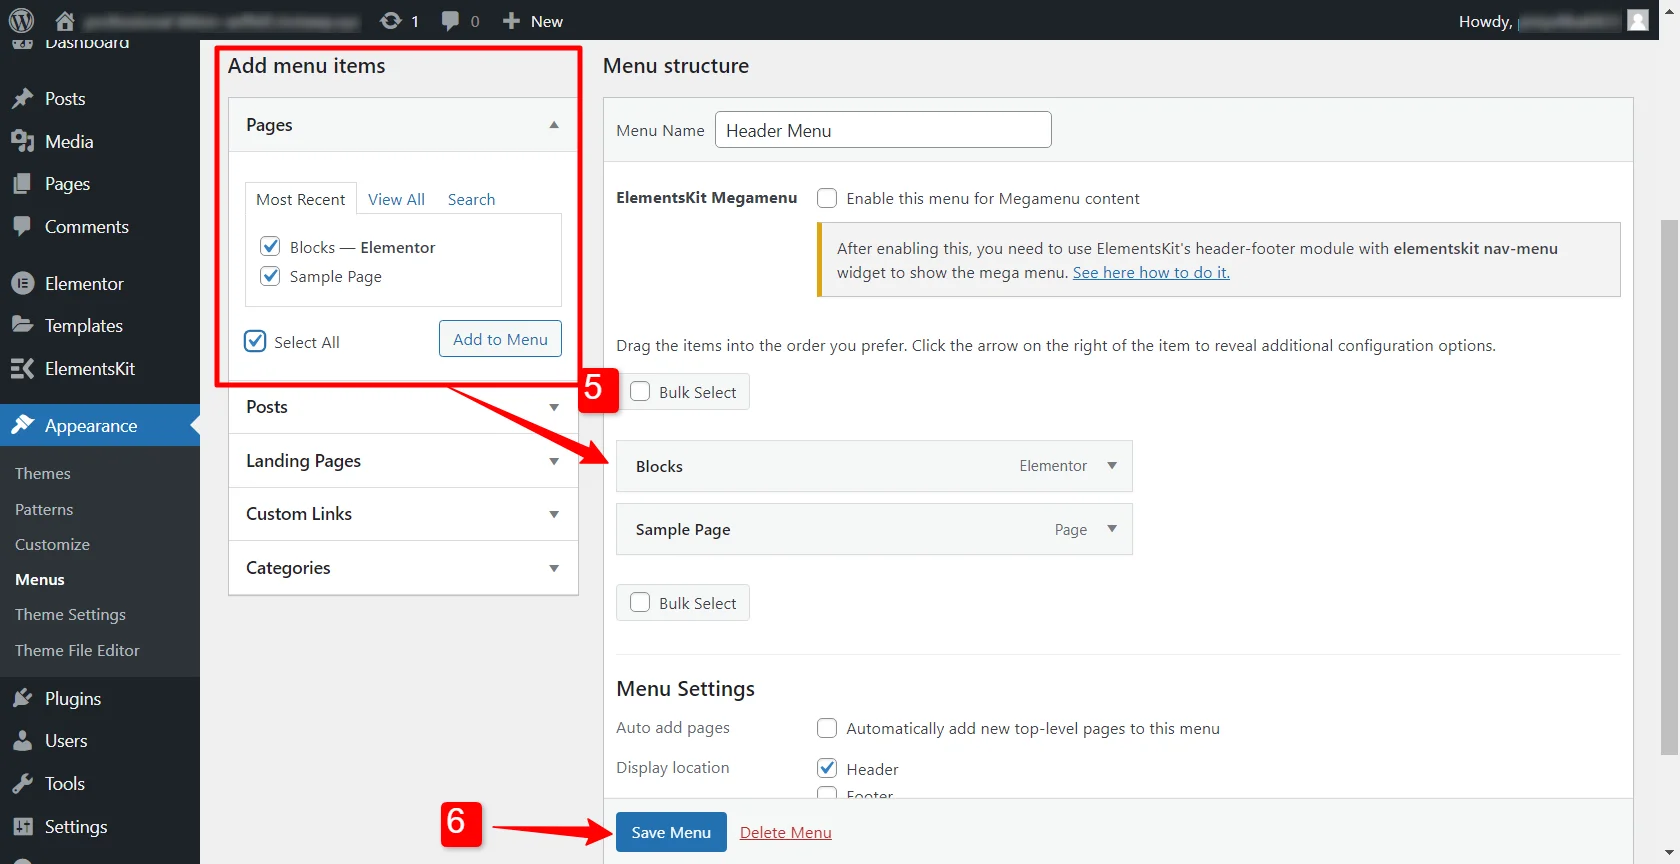Open site home icon in admin bar

tap(65, 20)
